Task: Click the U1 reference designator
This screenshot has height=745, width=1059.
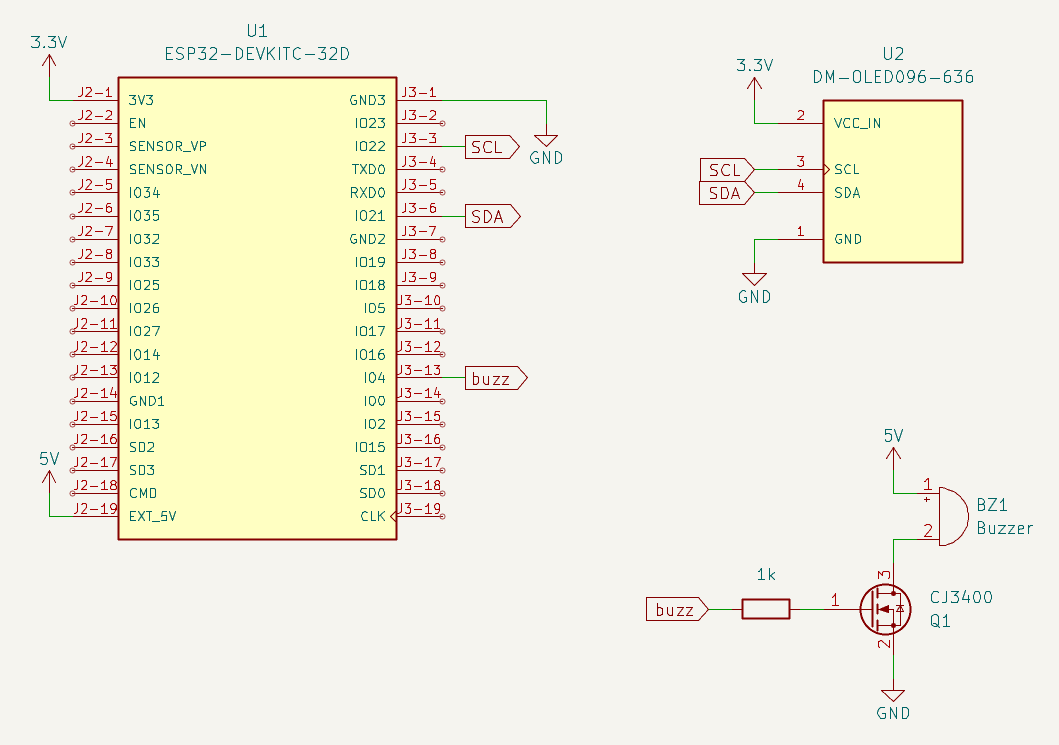Action: click(x=257, y=31)
